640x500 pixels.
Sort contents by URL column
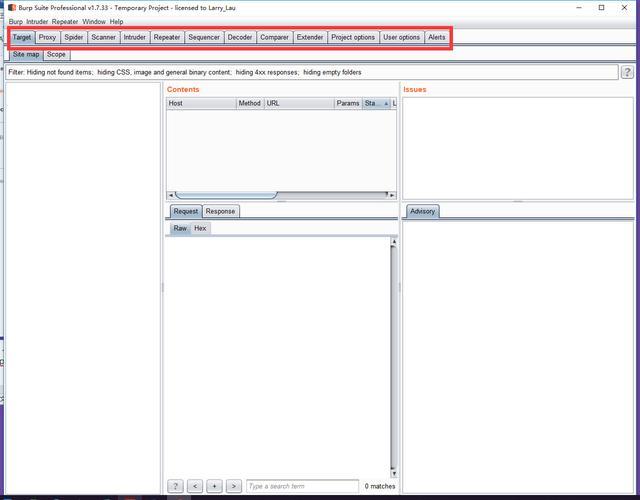click(x=299, y=103)
